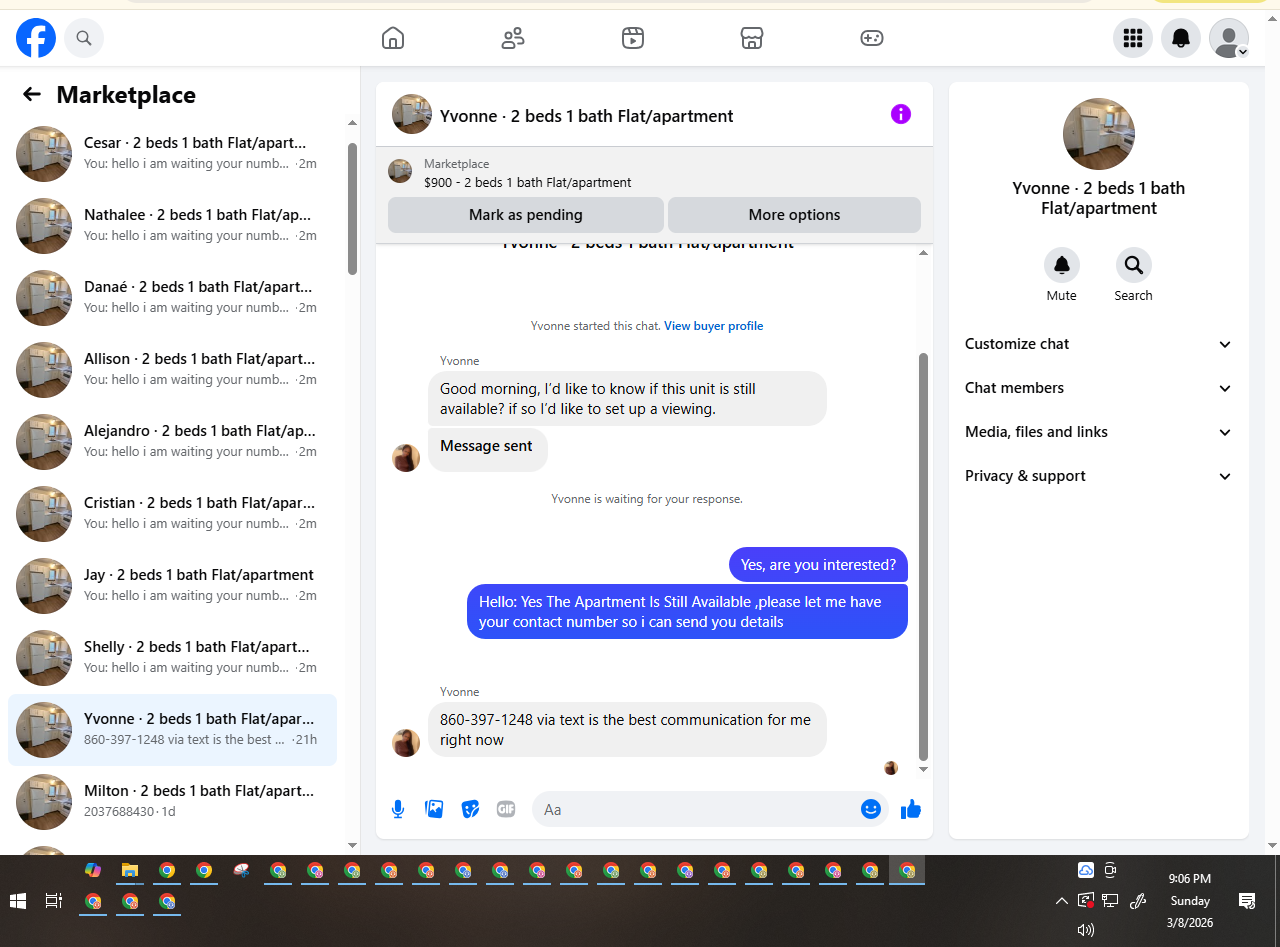1280x947 pixels.
Task: Open the Facebook home logo
Action: pyautogui.click(x=36, y=38)
